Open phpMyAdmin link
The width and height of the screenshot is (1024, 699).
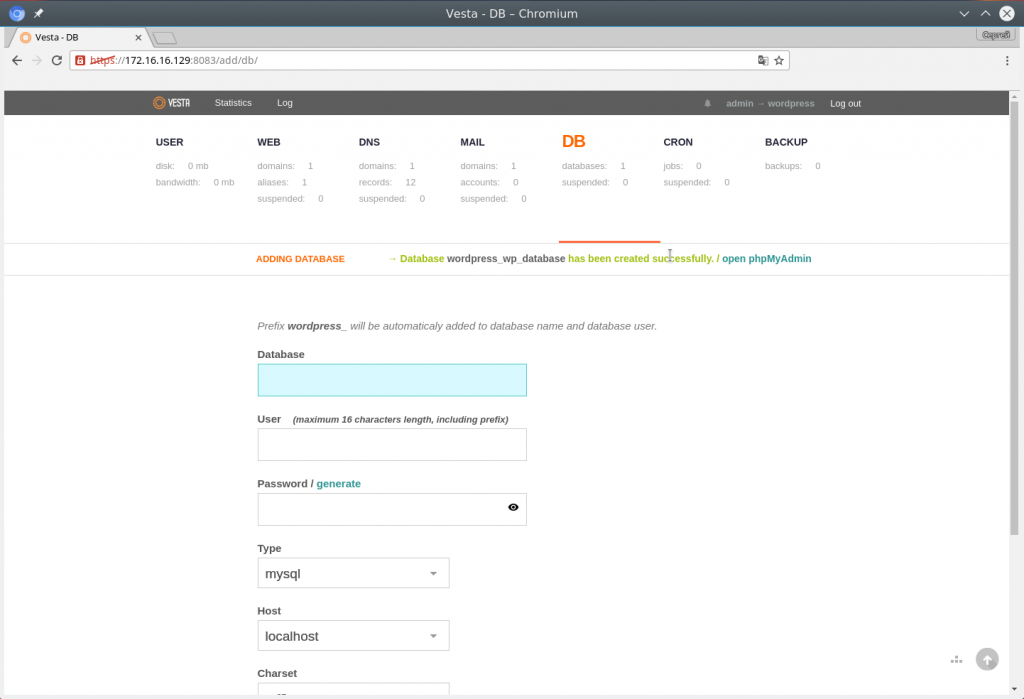[766, 259]
